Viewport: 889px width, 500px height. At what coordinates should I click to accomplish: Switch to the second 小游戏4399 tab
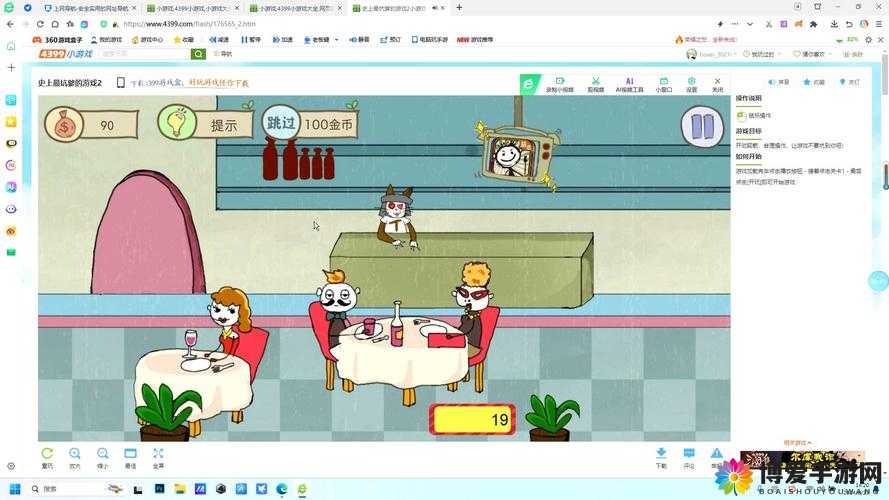click(x=190, y=8)
